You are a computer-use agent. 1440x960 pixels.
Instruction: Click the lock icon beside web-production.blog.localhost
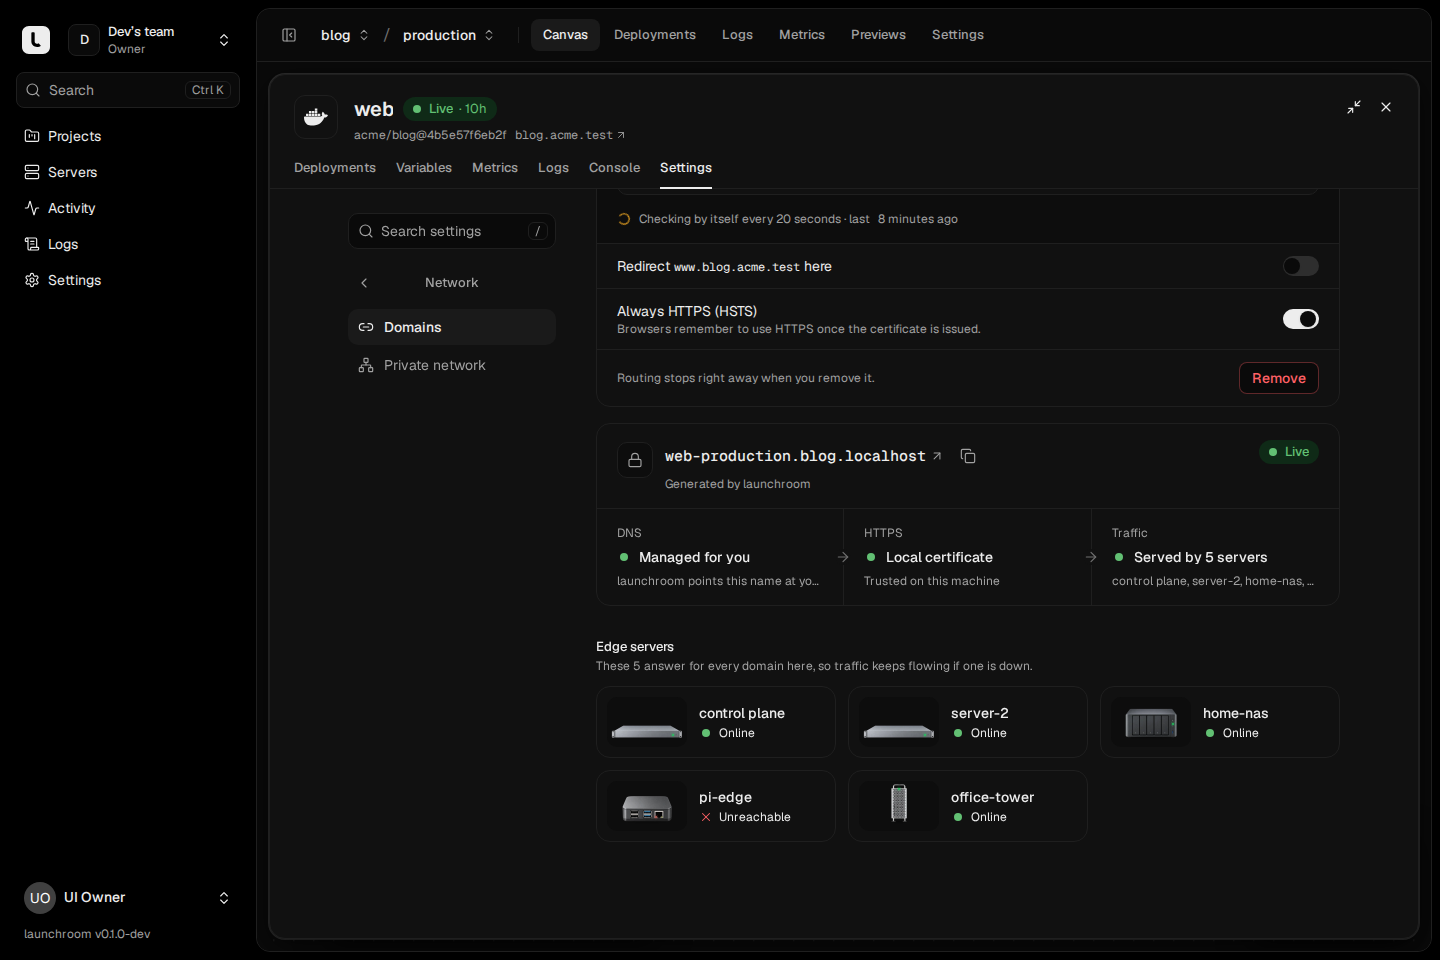coord(635,460)
